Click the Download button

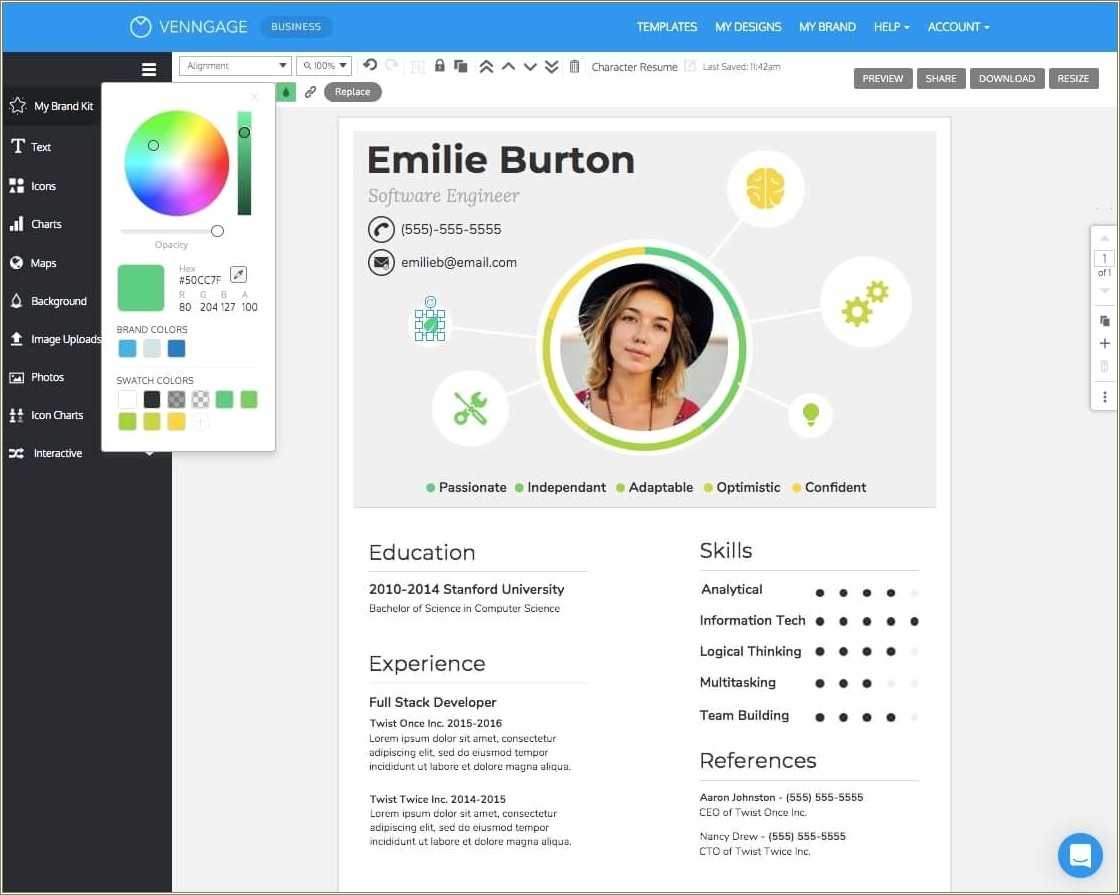[x=1007, y=79]
